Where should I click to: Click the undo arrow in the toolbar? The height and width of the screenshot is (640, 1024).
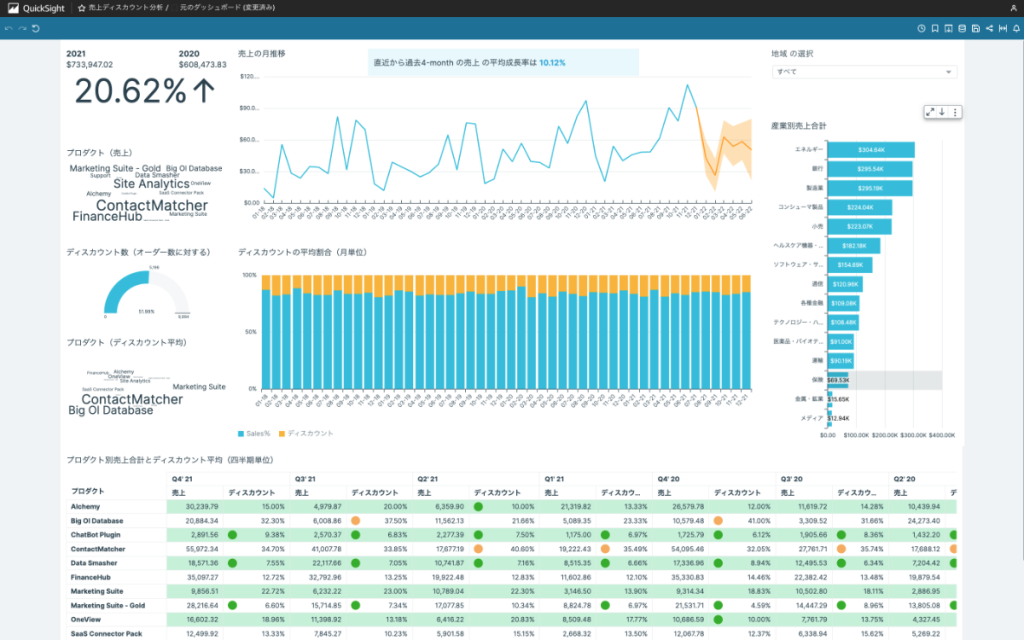pyautogui.click(x=8, y=29)
